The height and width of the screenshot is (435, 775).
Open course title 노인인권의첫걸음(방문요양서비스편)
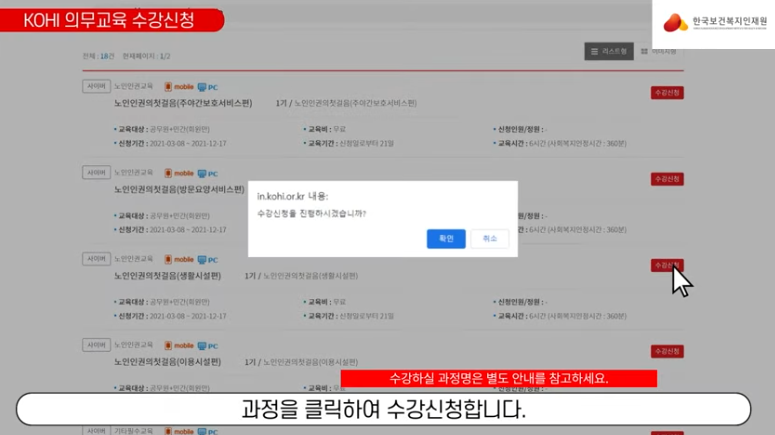coord(179,189)
